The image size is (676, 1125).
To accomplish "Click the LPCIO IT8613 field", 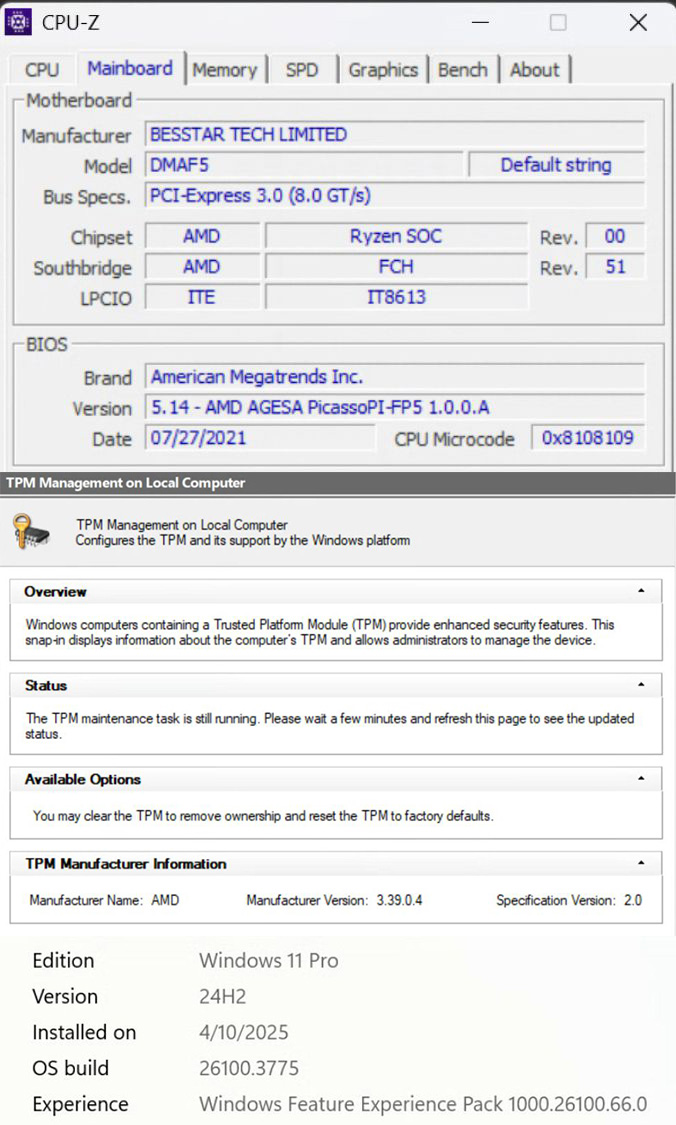I will point(396,297).
